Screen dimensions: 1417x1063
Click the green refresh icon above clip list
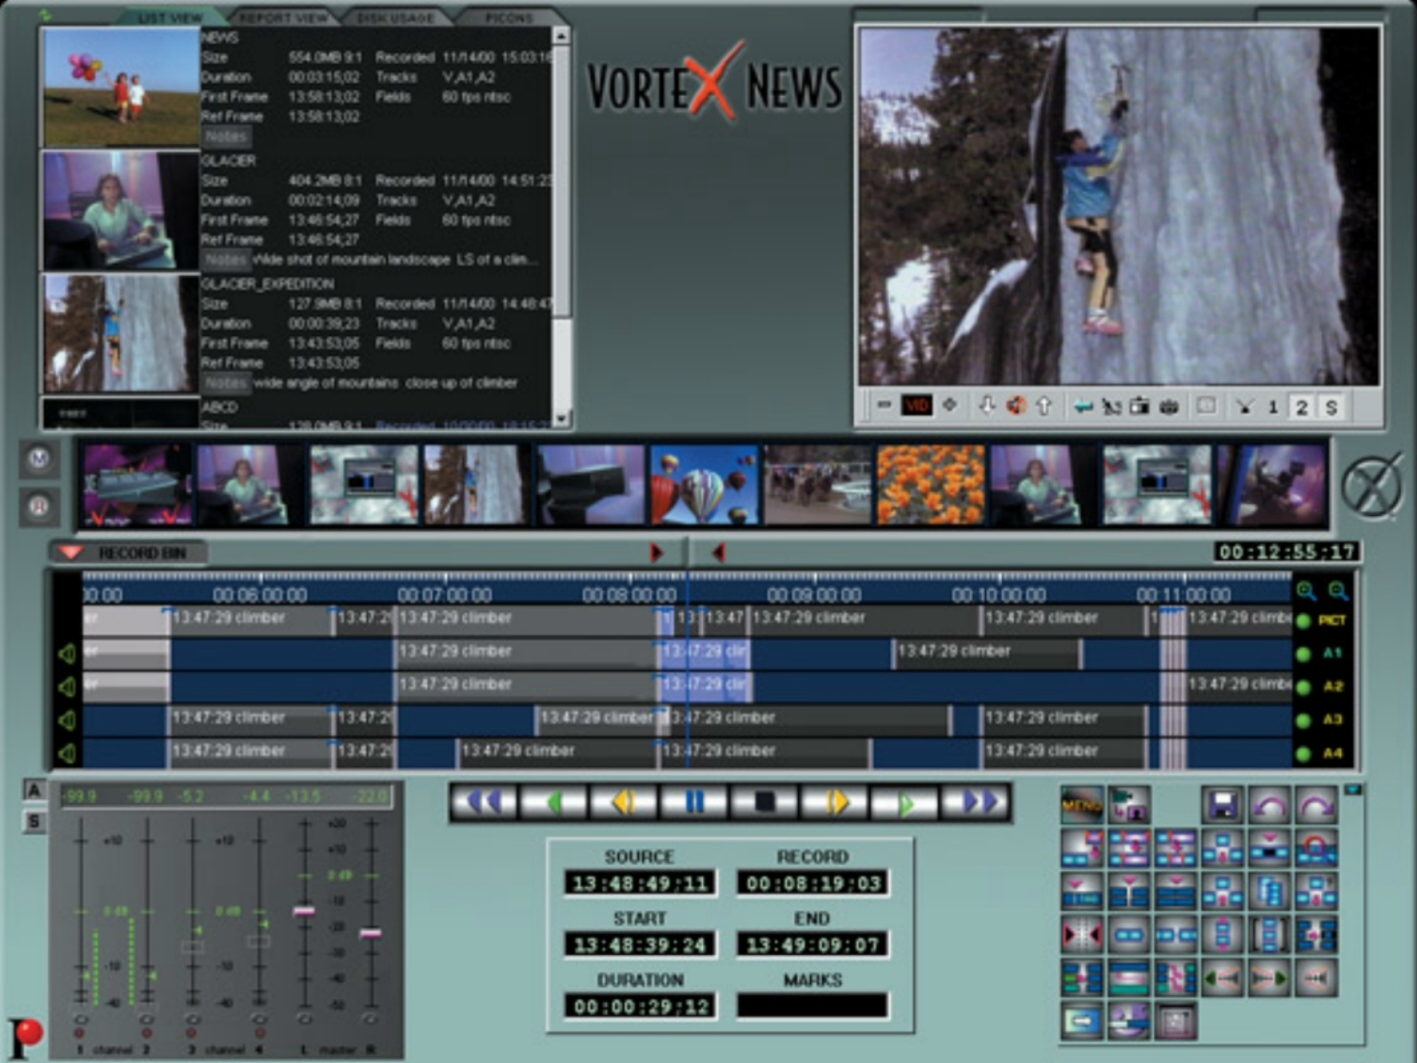tap(44, 15)
